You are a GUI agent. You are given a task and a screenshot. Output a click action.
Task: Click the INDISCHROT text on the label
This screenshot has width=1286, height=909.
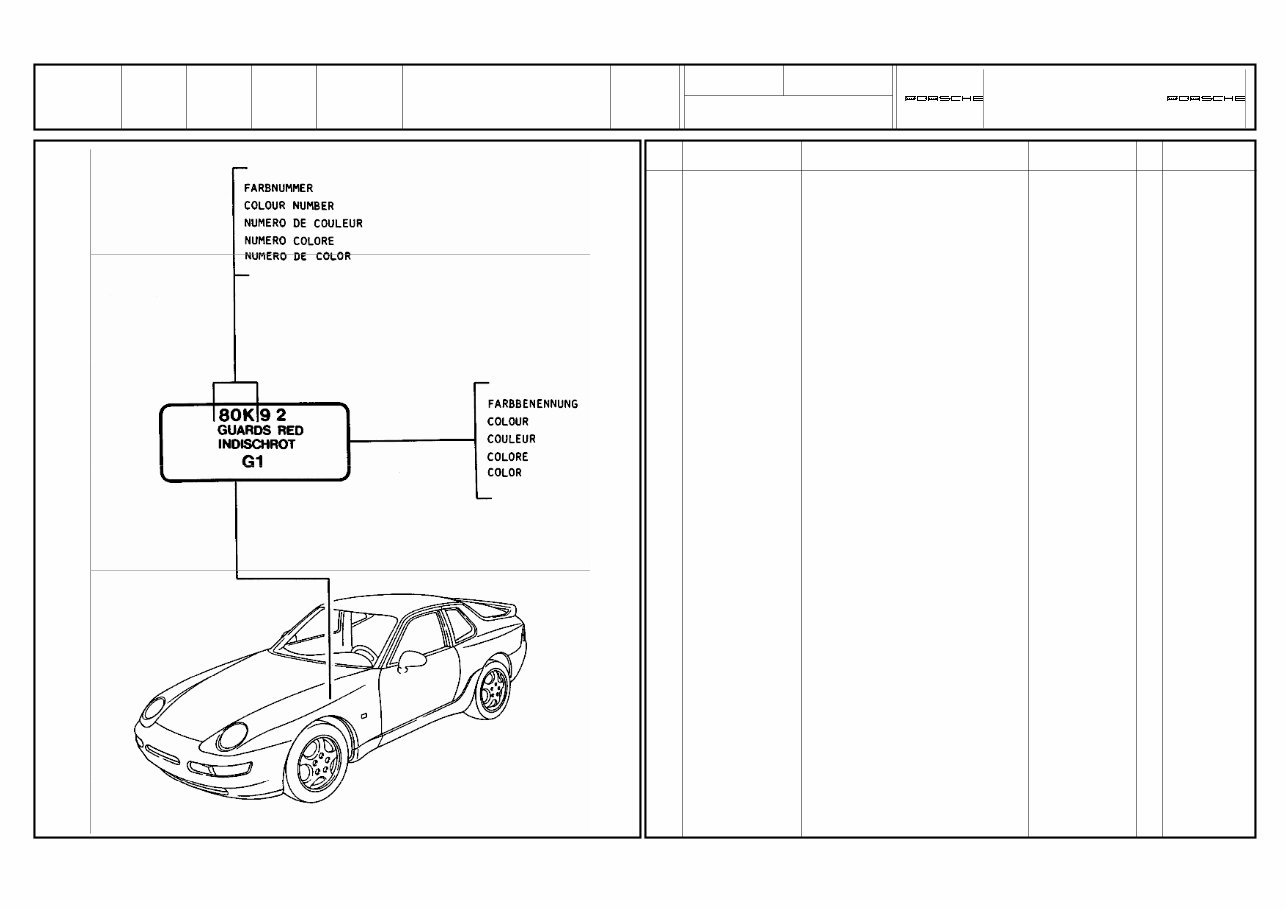(x=256, y=444)
